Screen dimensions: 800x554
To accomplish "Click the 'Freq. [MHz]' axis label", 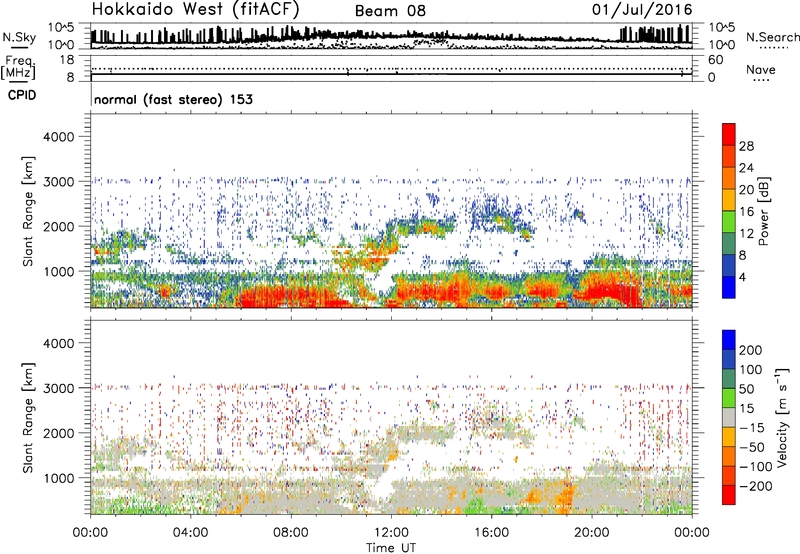I will (x=19, y=68).
